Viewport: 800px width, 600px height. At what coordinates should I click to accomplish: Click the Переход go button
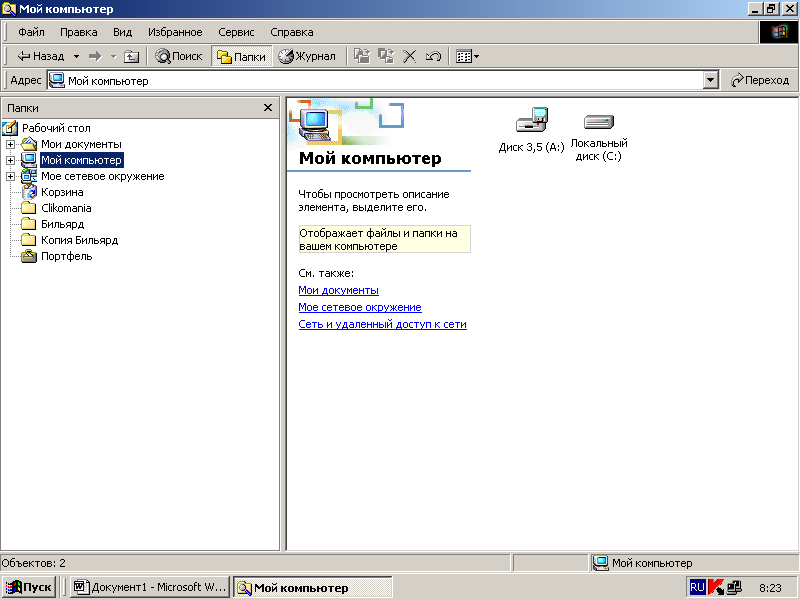(x=760, y=80)
